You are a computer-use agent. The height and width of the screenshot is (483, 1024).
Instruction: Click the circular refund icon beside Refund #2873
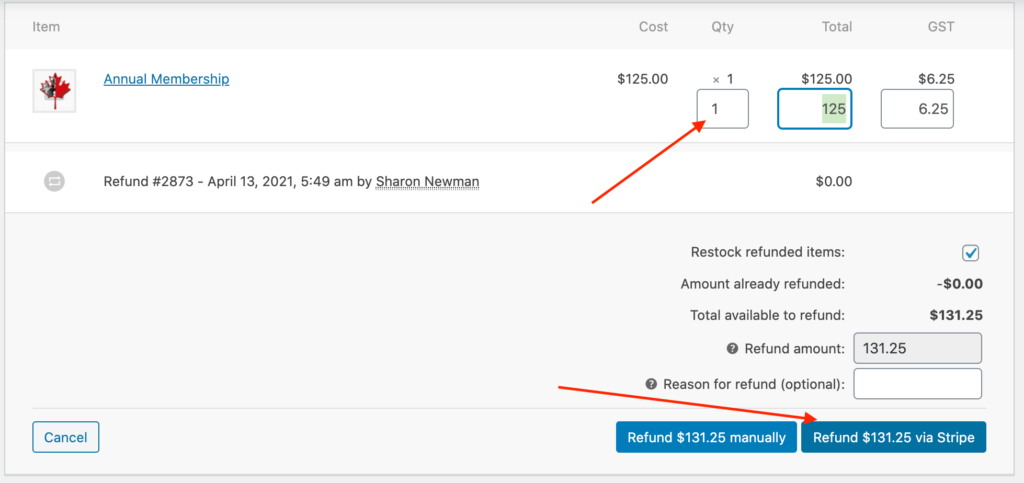pyautogui.click(x=55, y=181)
